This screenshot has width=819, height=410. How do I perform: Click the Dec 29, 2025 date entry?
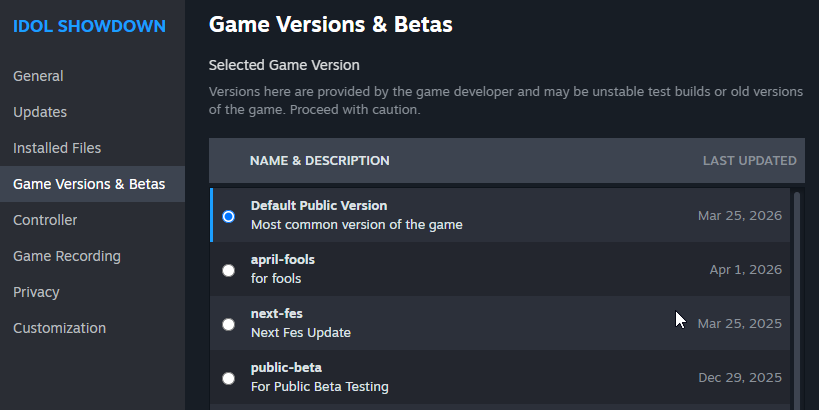click(x=740, y=378)
